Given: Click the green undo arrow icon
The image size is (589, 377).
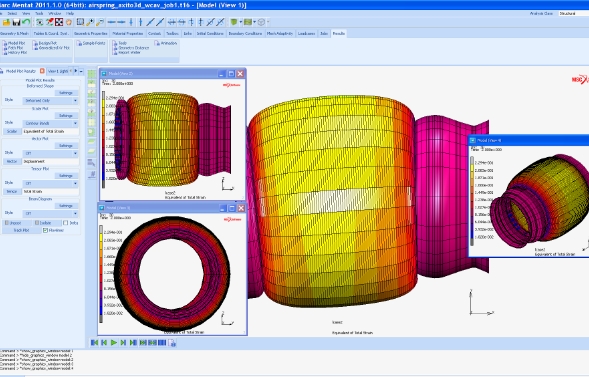Looking at the screenshot, I should pos(26,22).
